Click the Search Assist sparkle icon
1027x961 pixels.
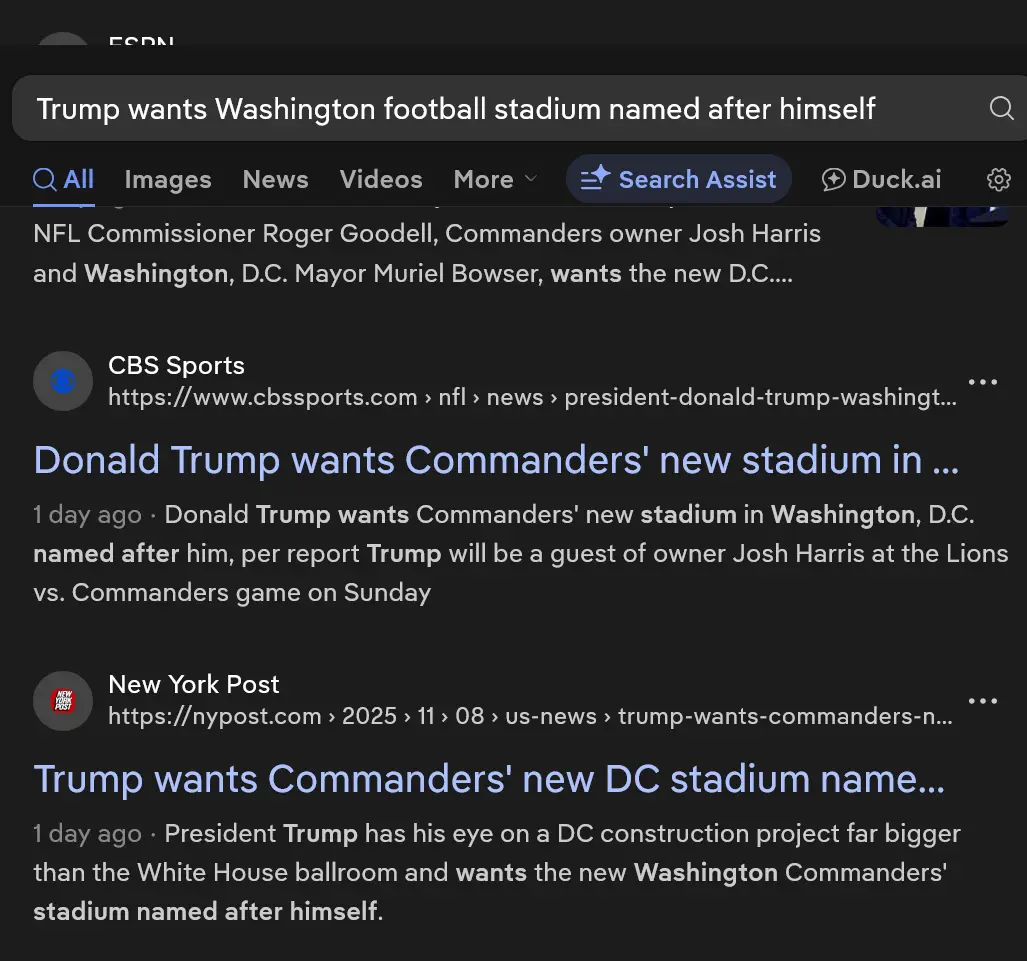pyautogui.click(x=595, y=179)
